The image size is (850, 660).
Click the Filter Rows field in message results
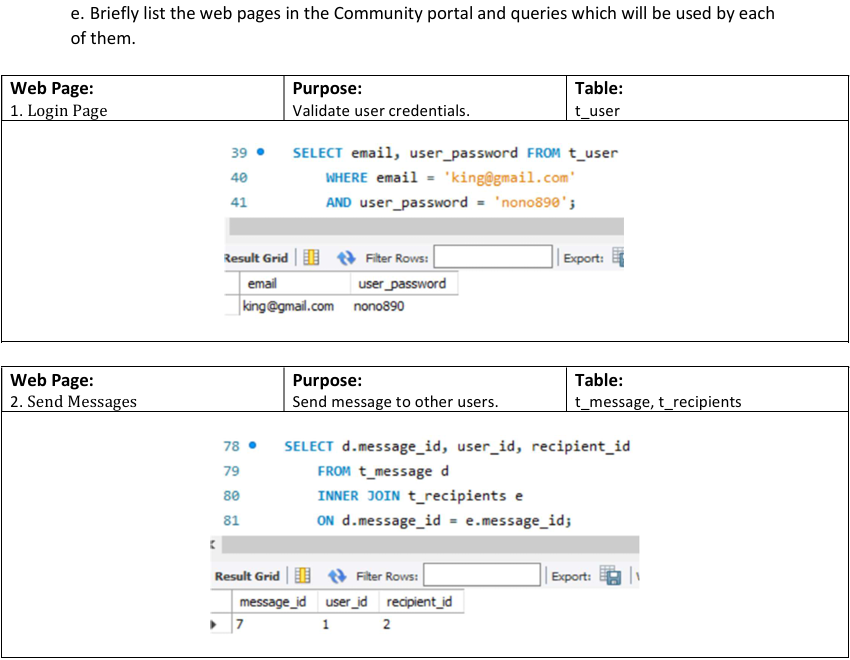pyautogui.click(x=482, y=576)
